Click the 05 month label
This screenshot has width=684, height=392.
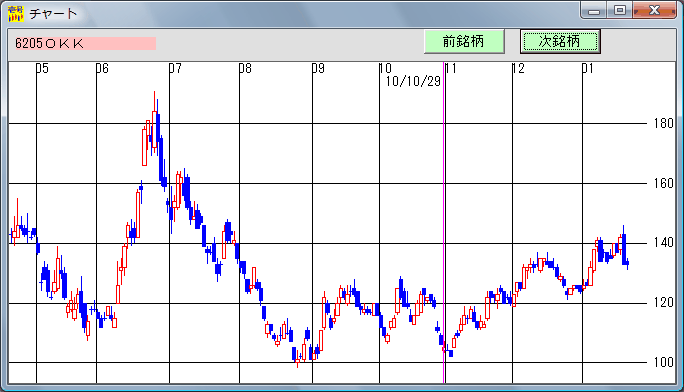[x=42, y=68]
